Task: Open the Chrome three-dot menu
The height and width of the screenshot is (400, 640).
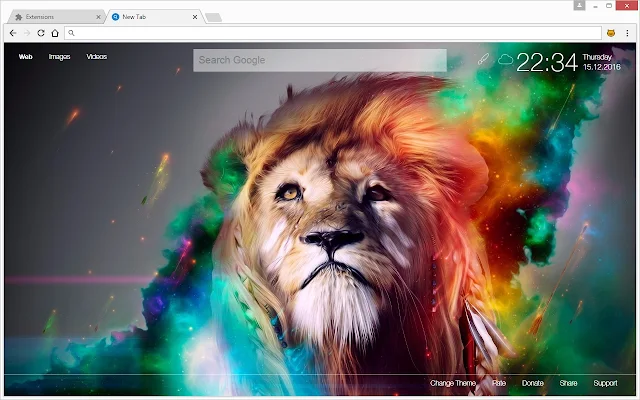Action: pos(627,33)
